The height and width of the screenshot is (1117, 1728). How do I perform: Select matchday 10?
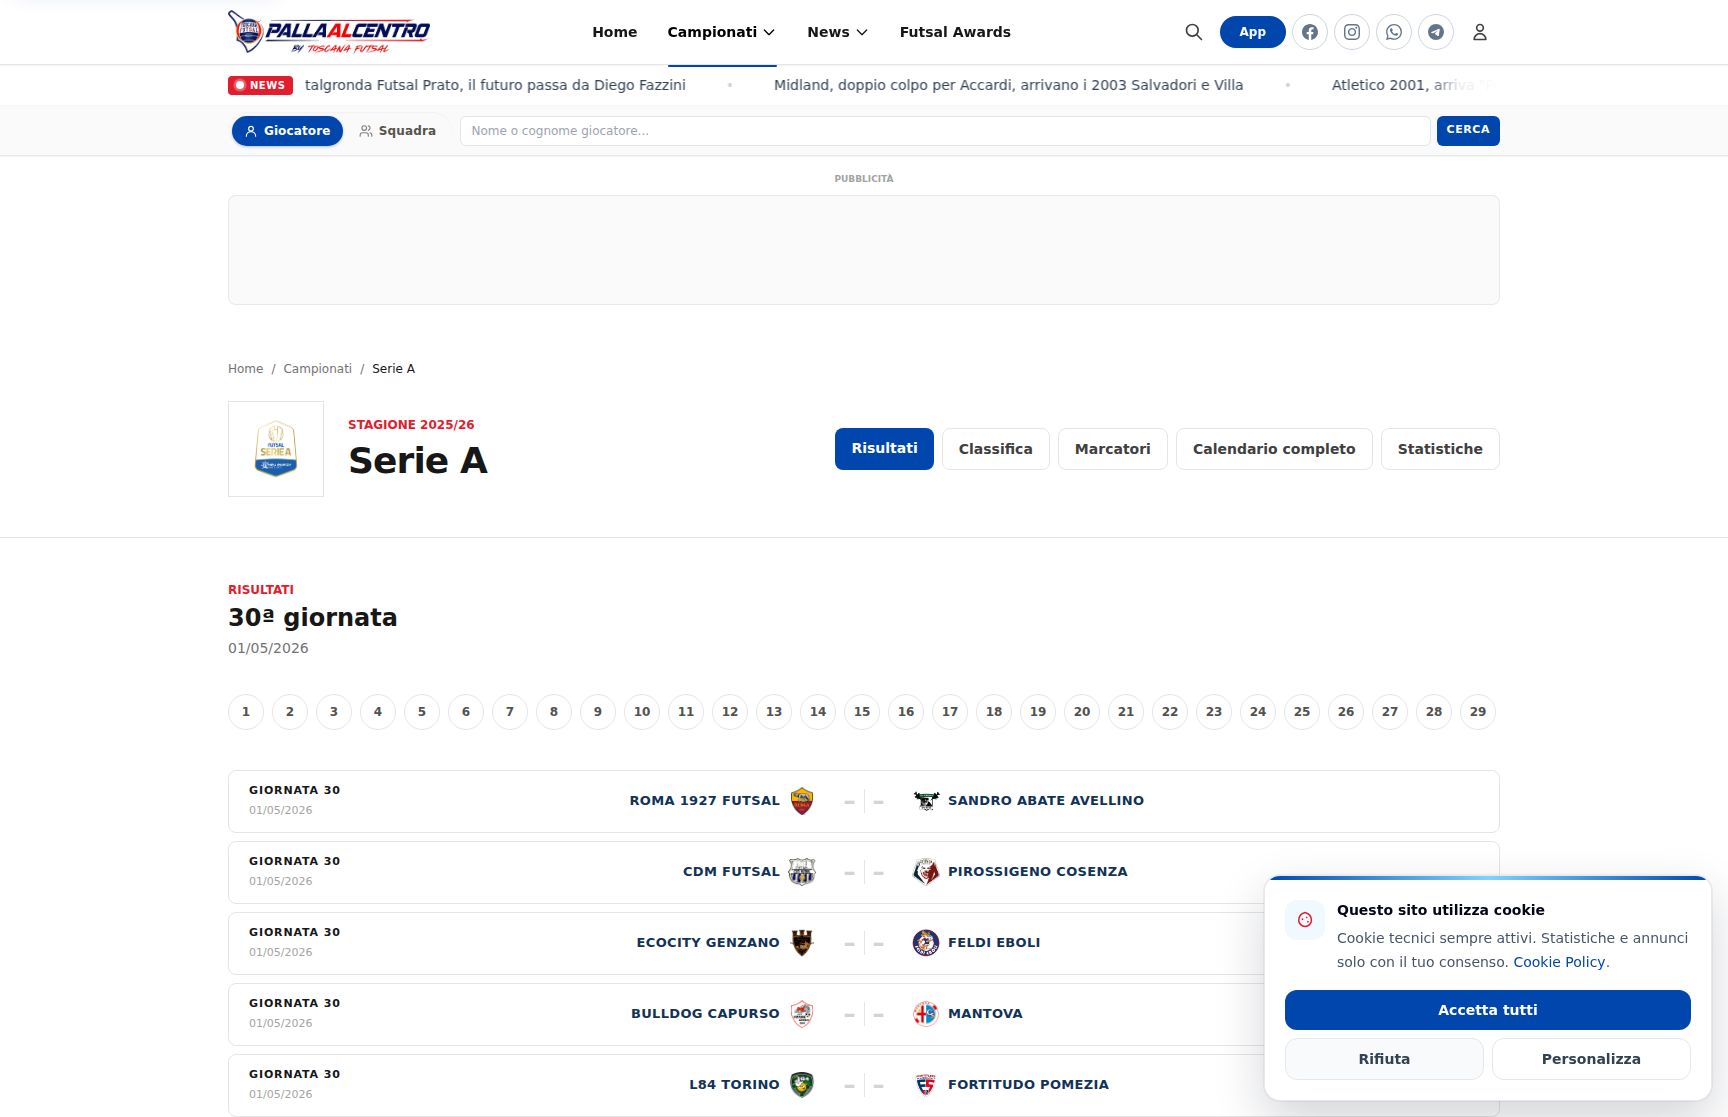point(642,712)
